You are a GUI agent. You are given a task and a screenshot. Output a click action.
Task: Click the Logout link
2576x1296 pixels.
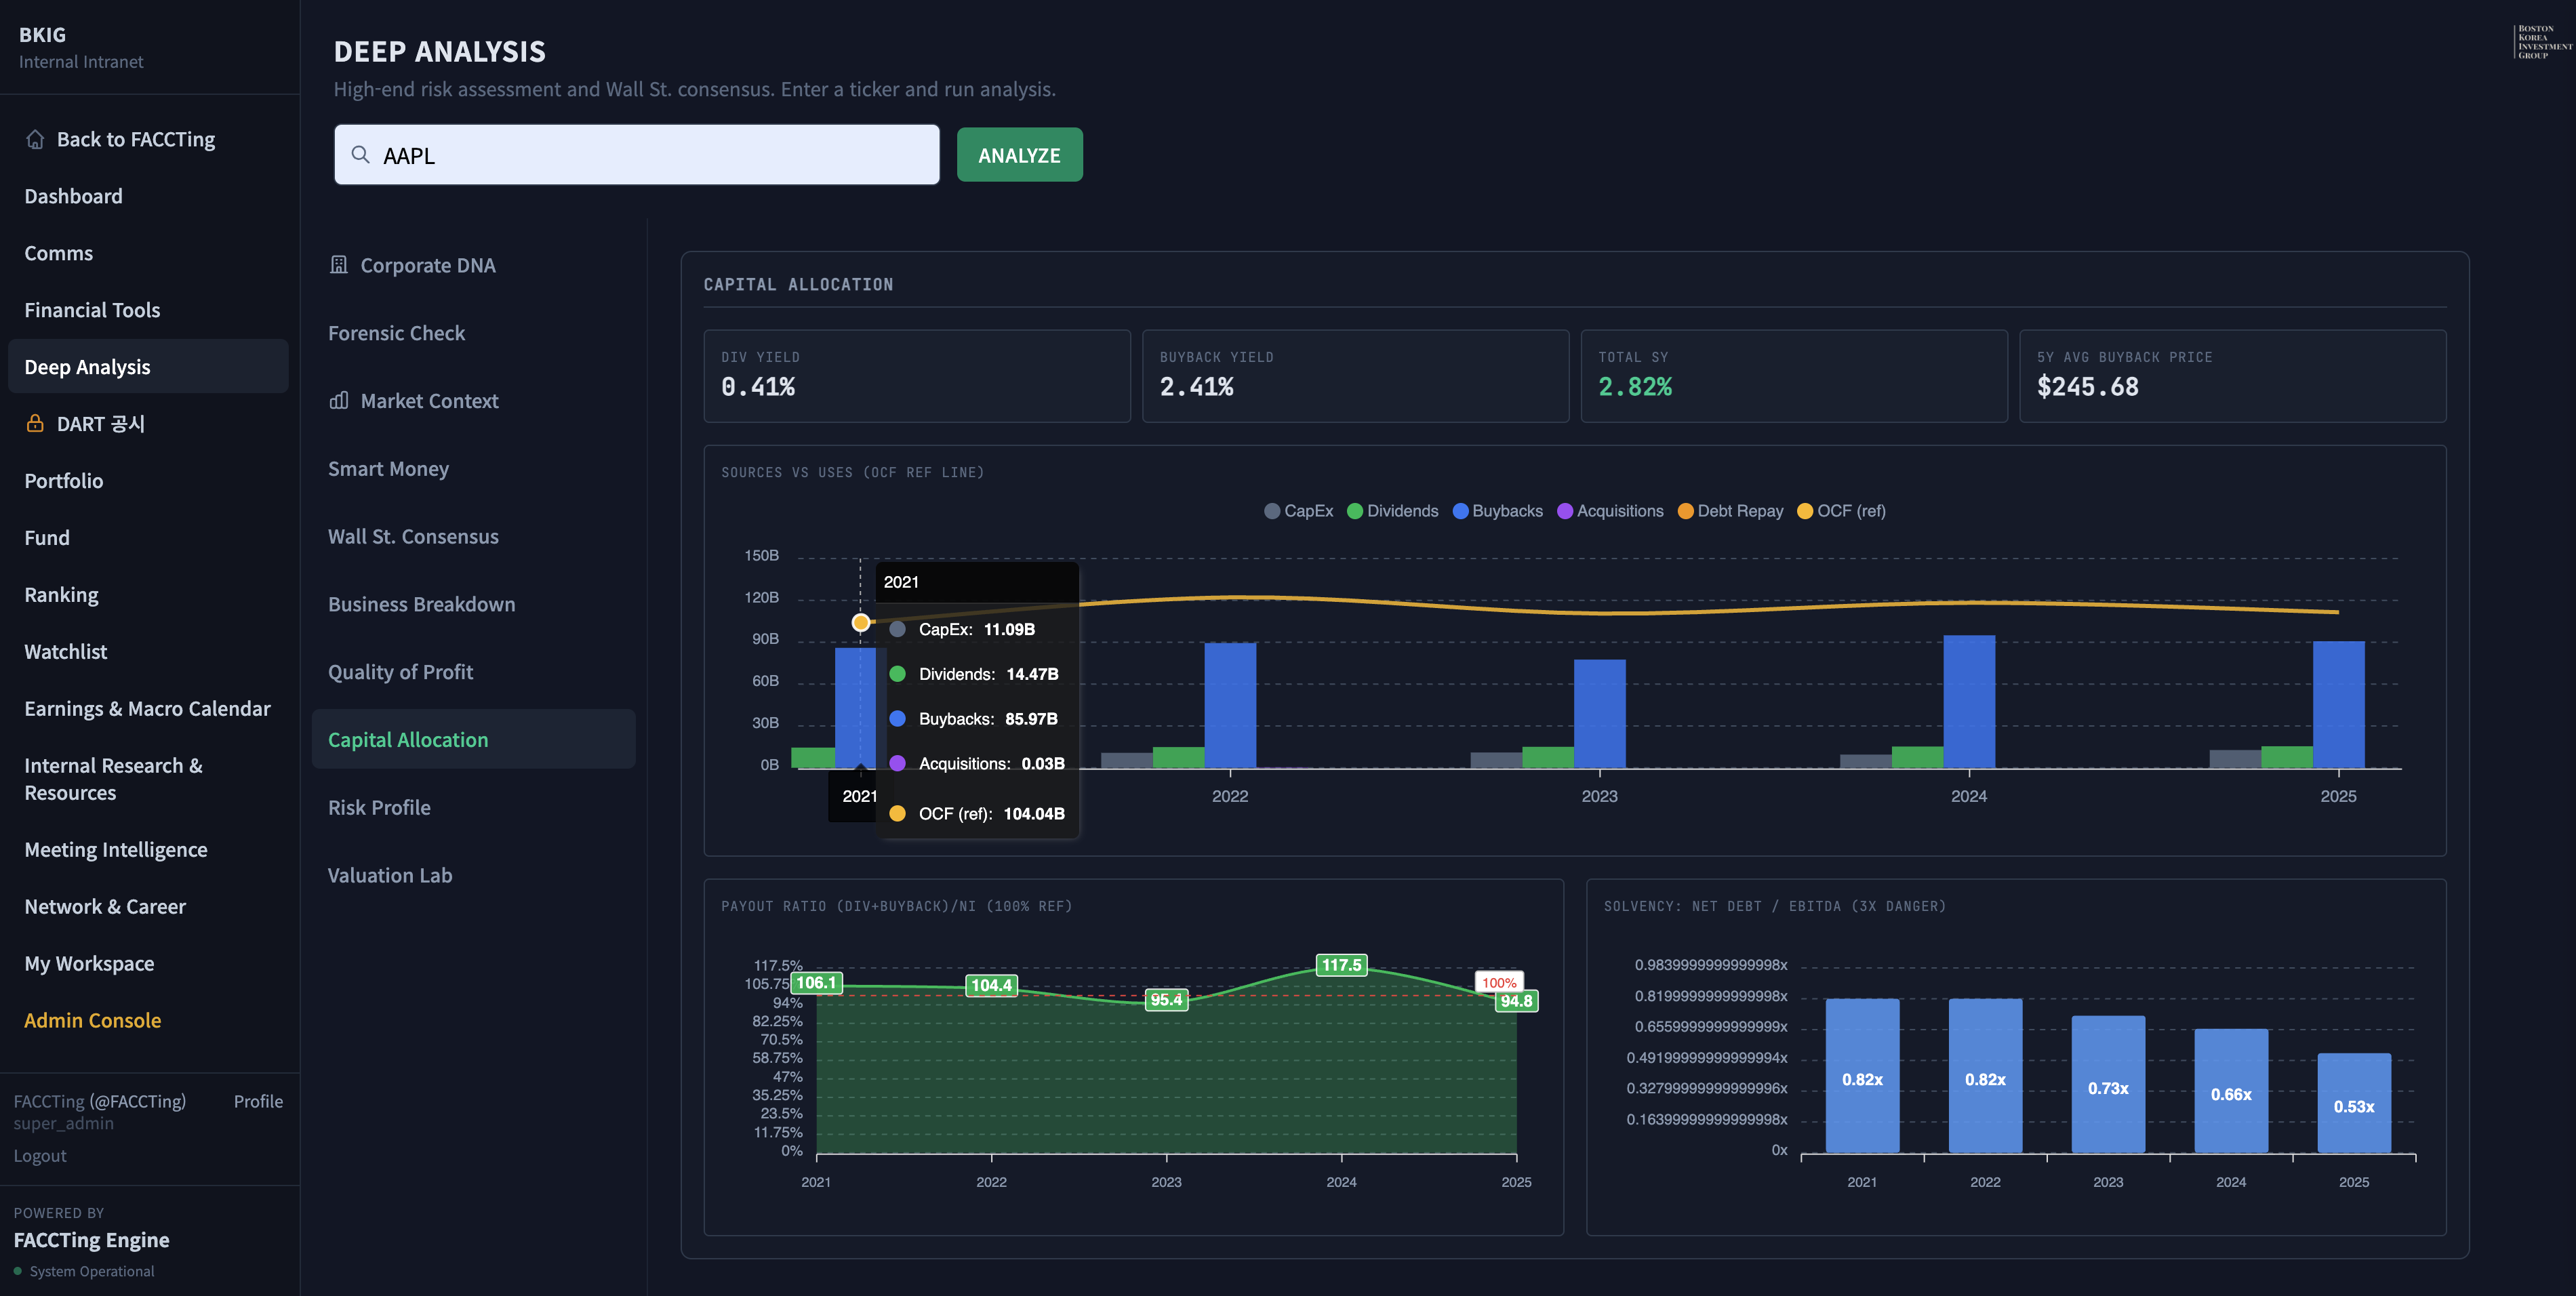click(40, 1155)
